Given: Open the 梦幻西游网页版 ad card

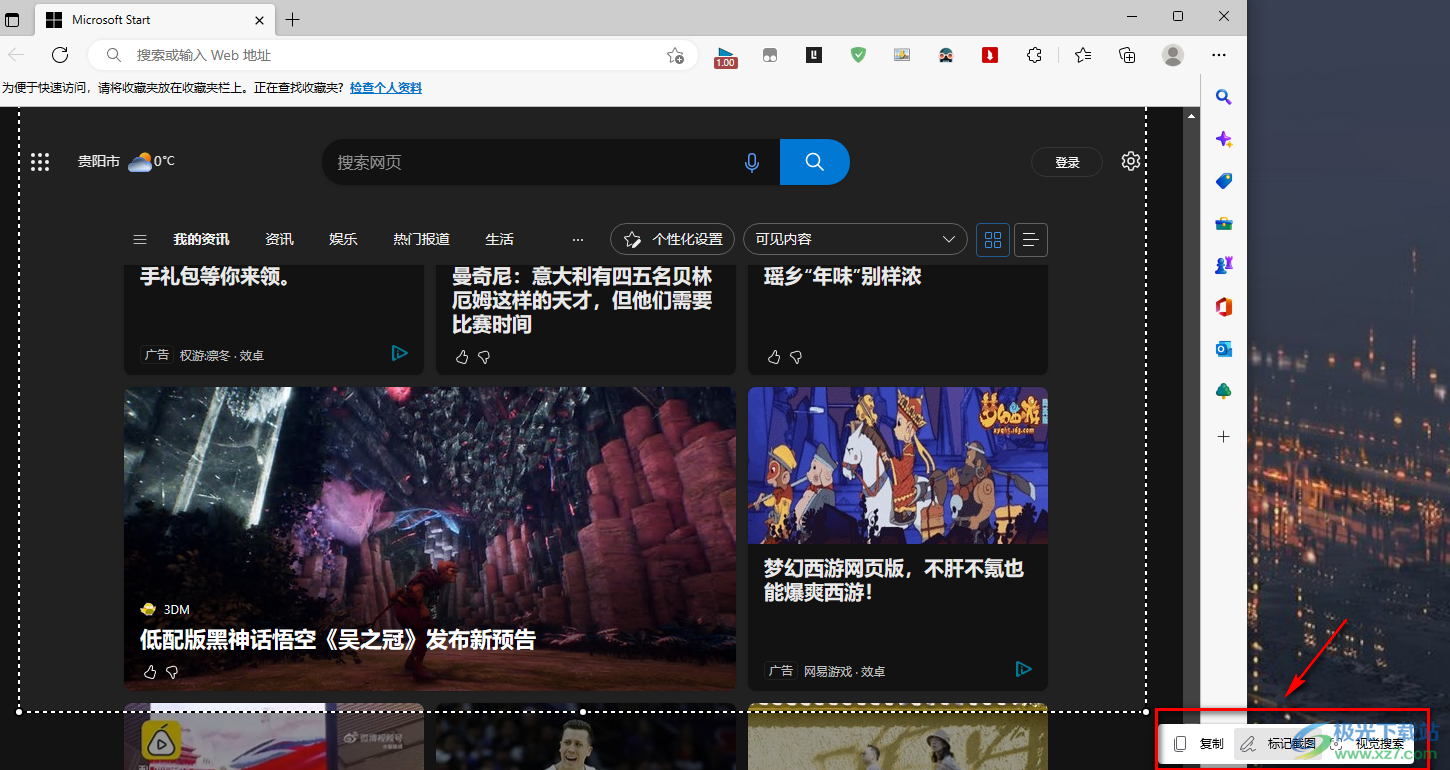Looking at the screenshot, I should [x=897, y=538].
